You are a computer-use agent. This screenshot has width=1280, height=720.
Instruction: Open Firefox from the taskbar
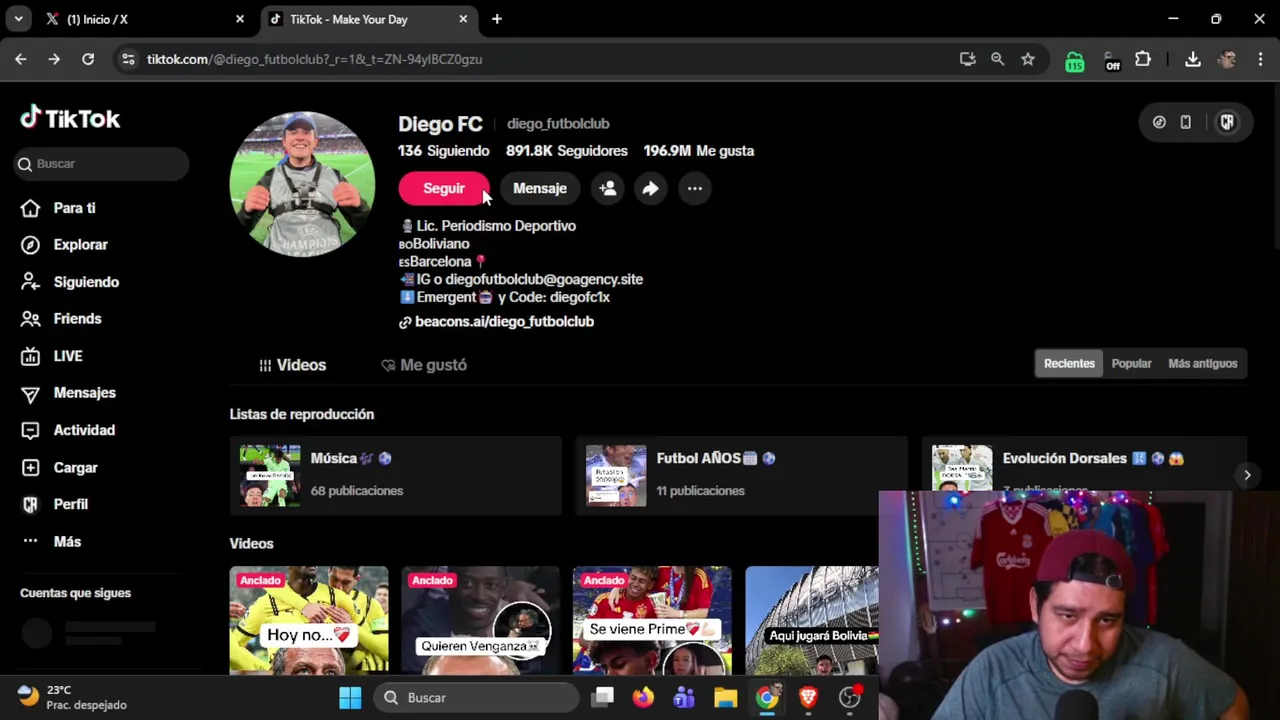point(643,697)
